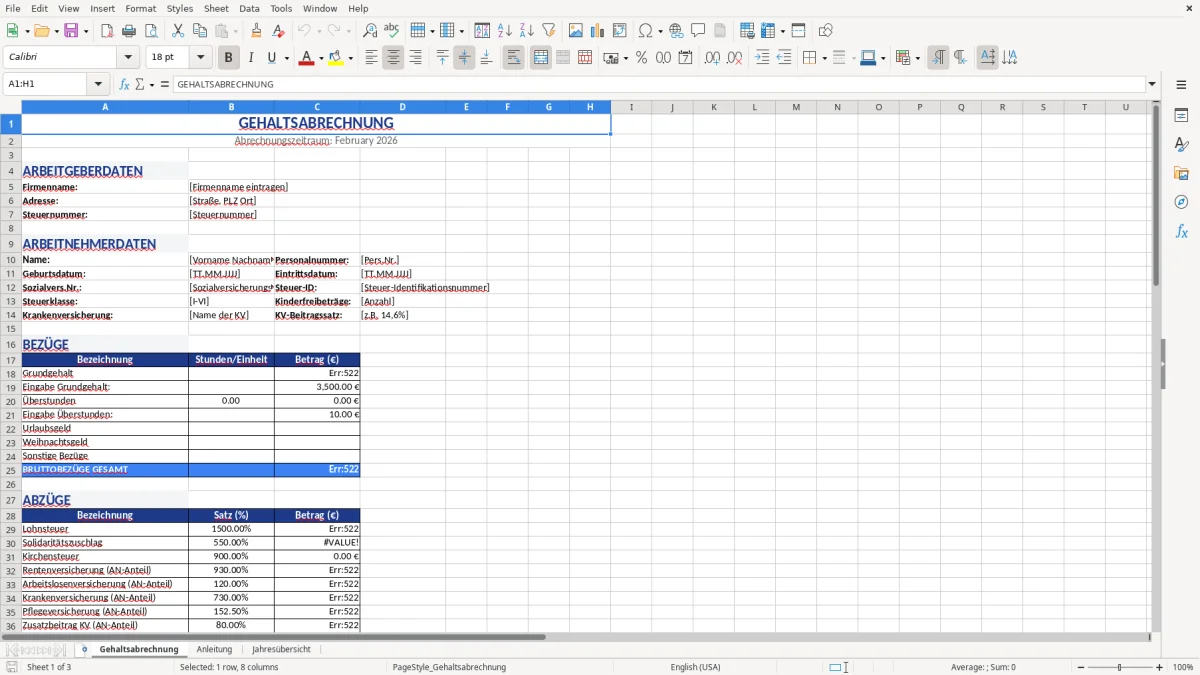Viewport: 1200px width, 675px height.
Task: Open the Data menu
Action: click(x=248, y=8)
